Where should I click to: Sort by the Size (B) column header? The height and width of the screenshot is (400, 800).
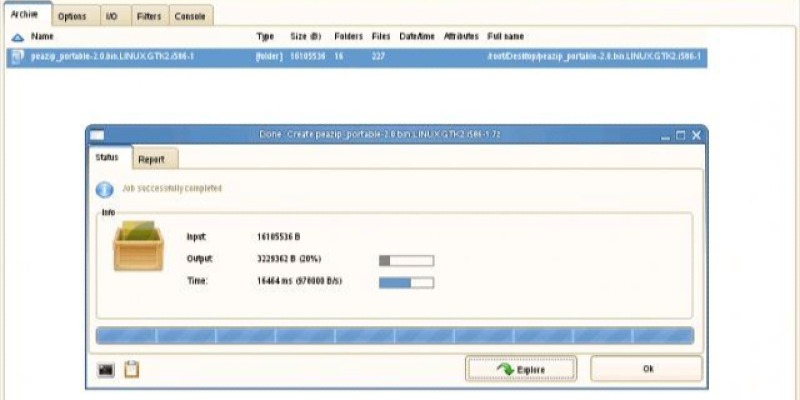coord(308,37)
